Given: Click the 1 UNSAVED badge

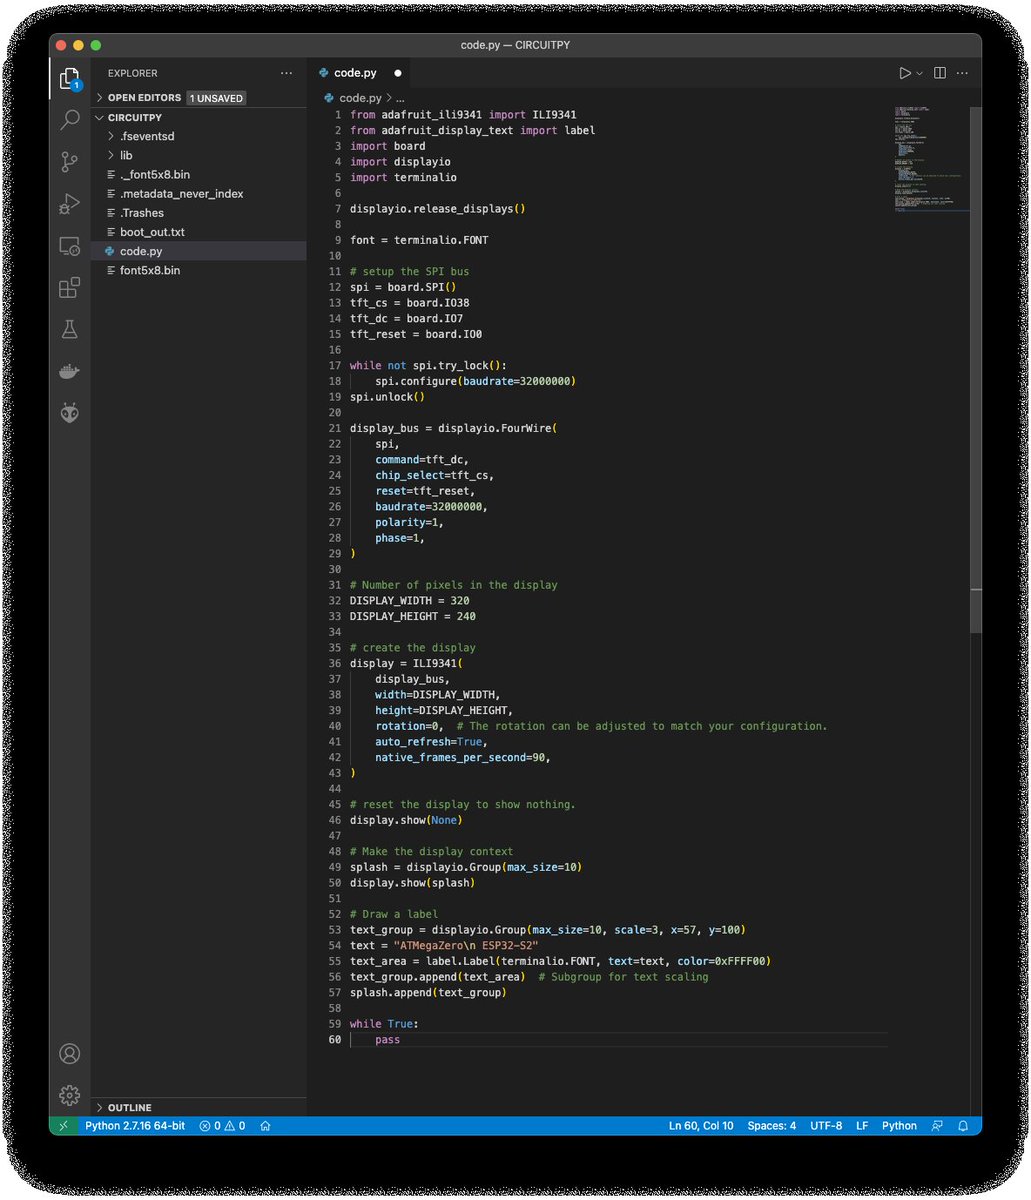Looking at the screenshot, I should [216, 98].
